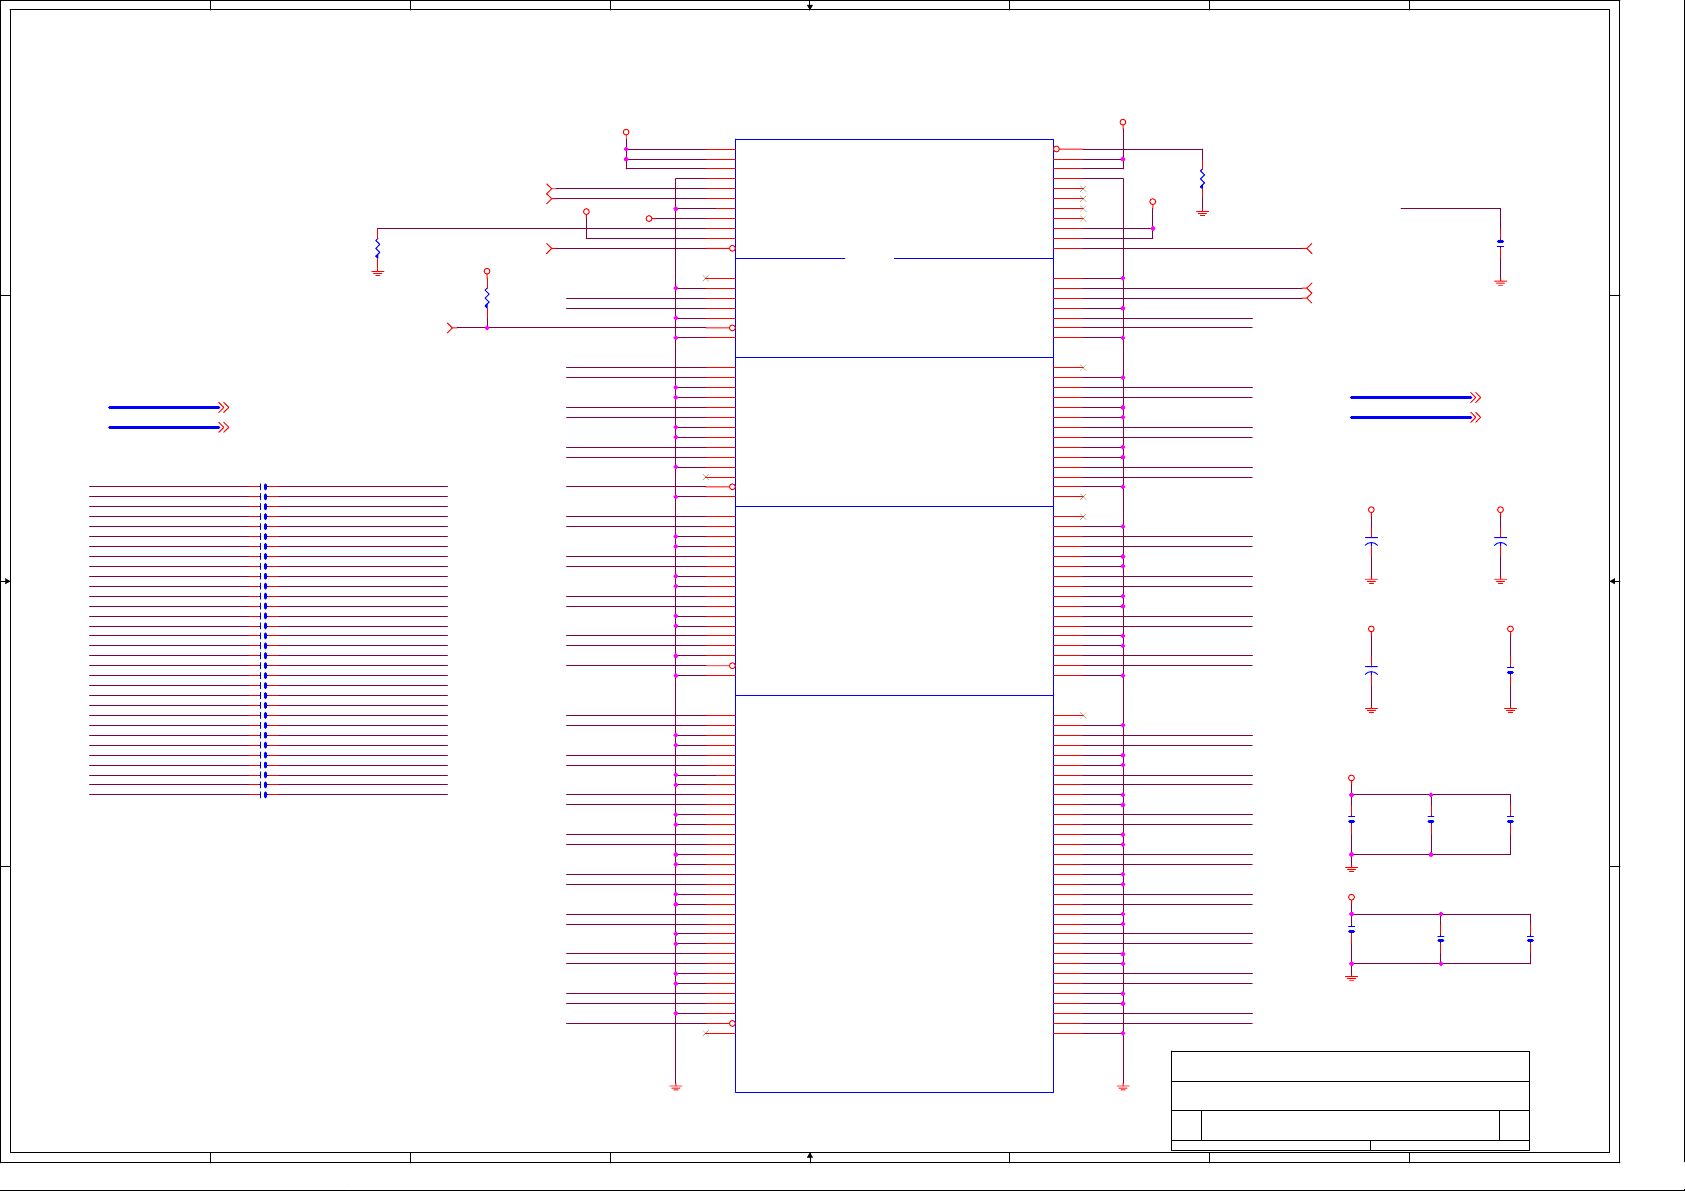Select the upper-right capacitor of the four standalone capacitors
Image resolution: width=1685 pixels, height=1191 pixels.
(x=1500, y=542)
